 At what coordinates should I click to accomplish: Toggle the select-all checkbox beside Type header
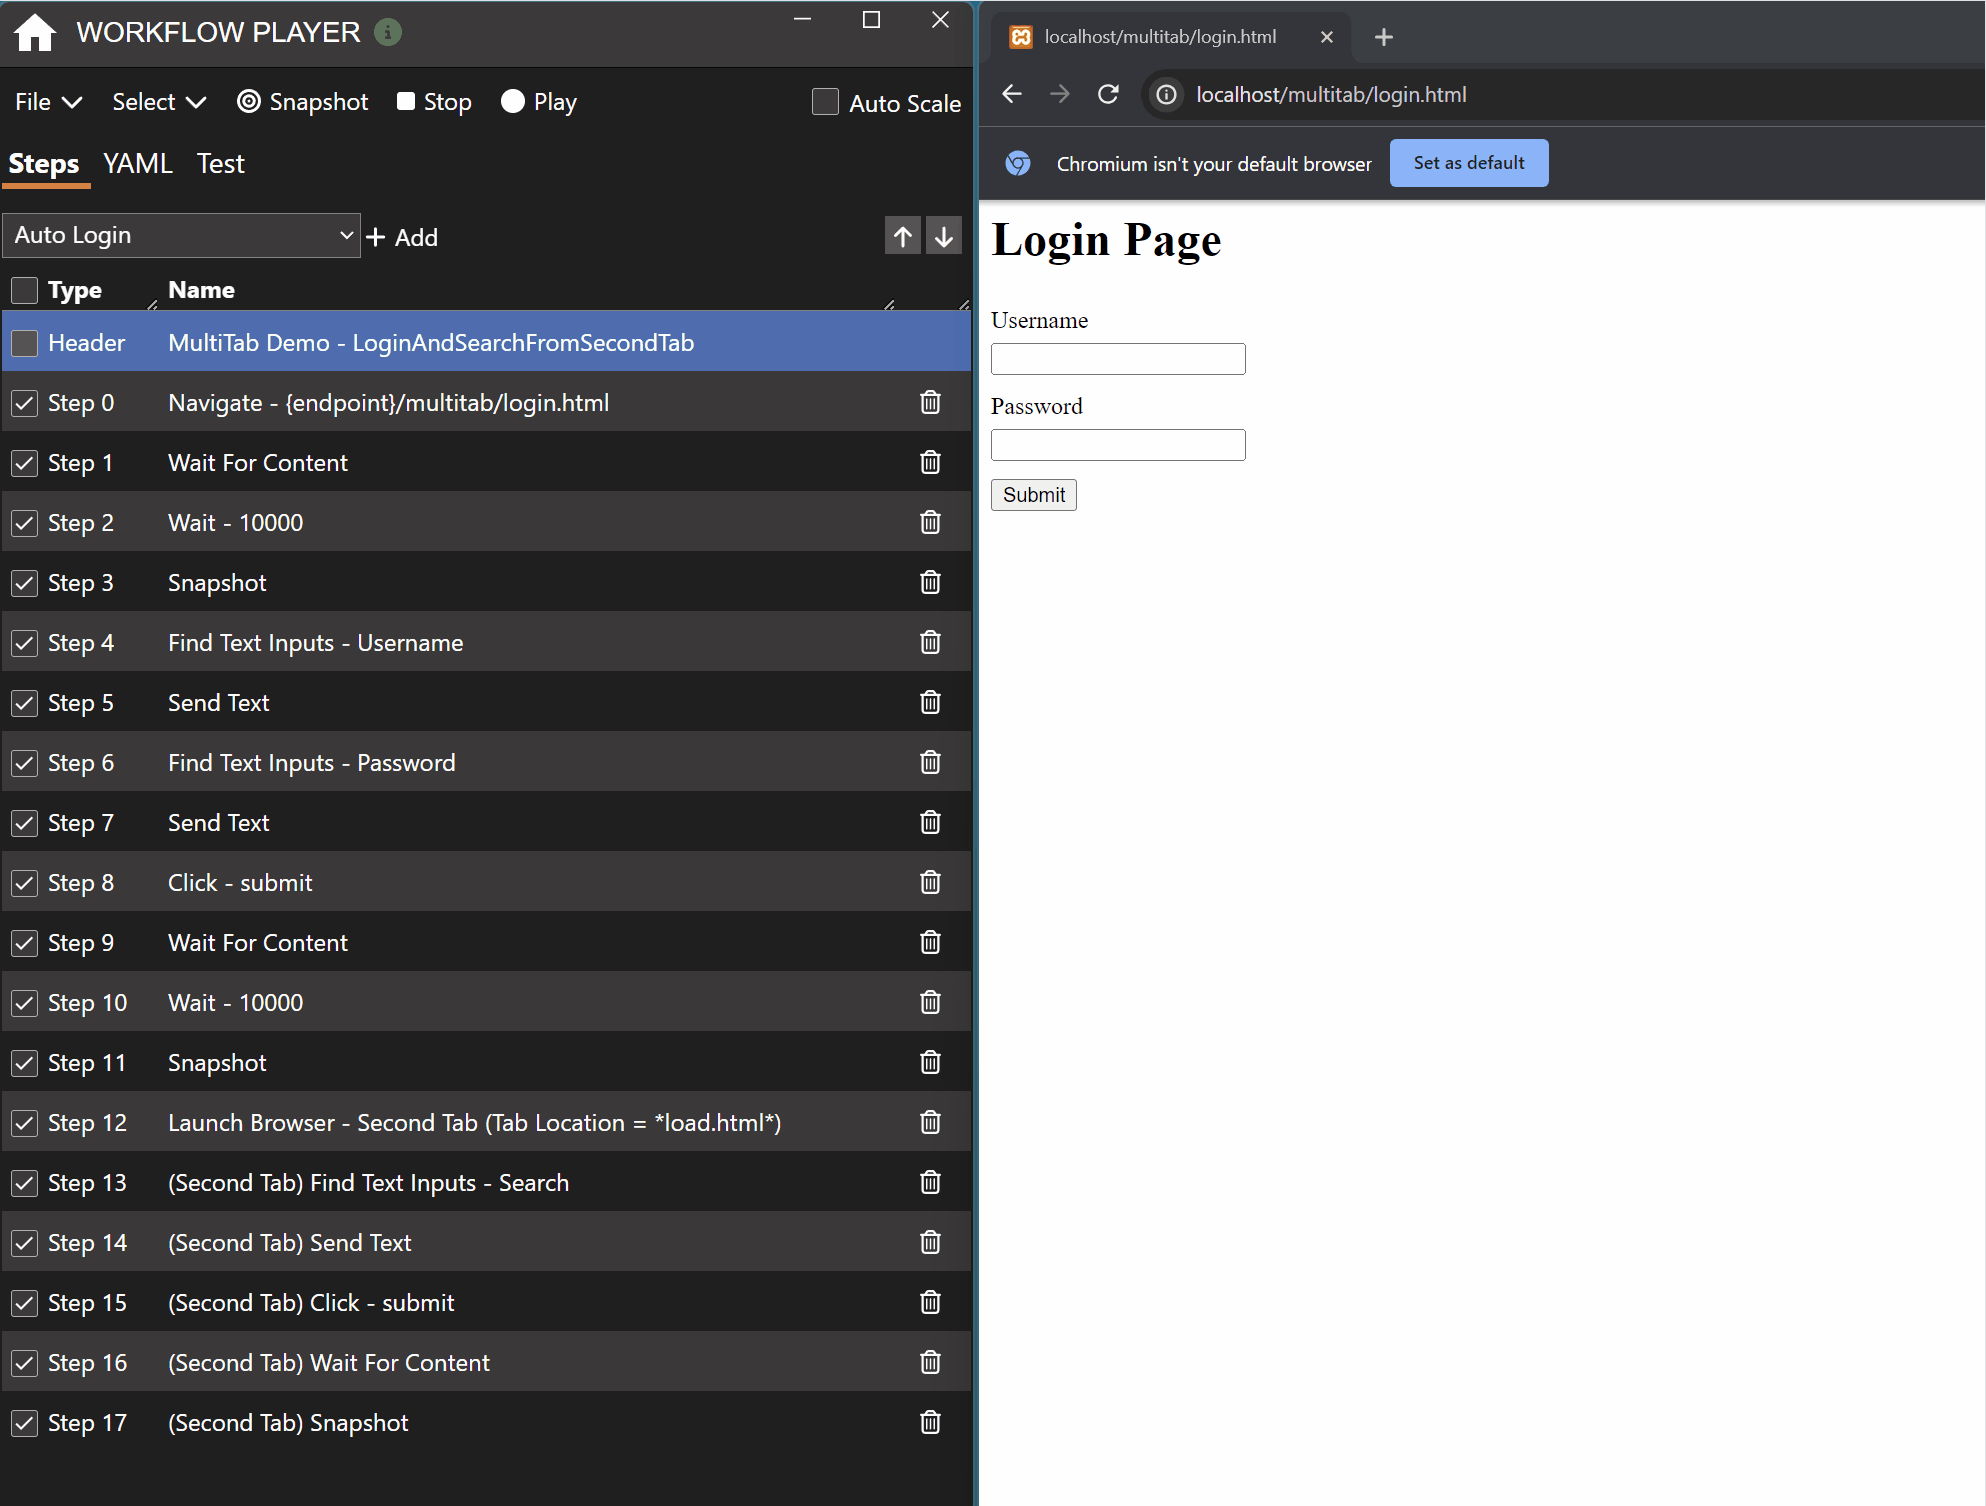pyautogui.click(x=25, y=291)
